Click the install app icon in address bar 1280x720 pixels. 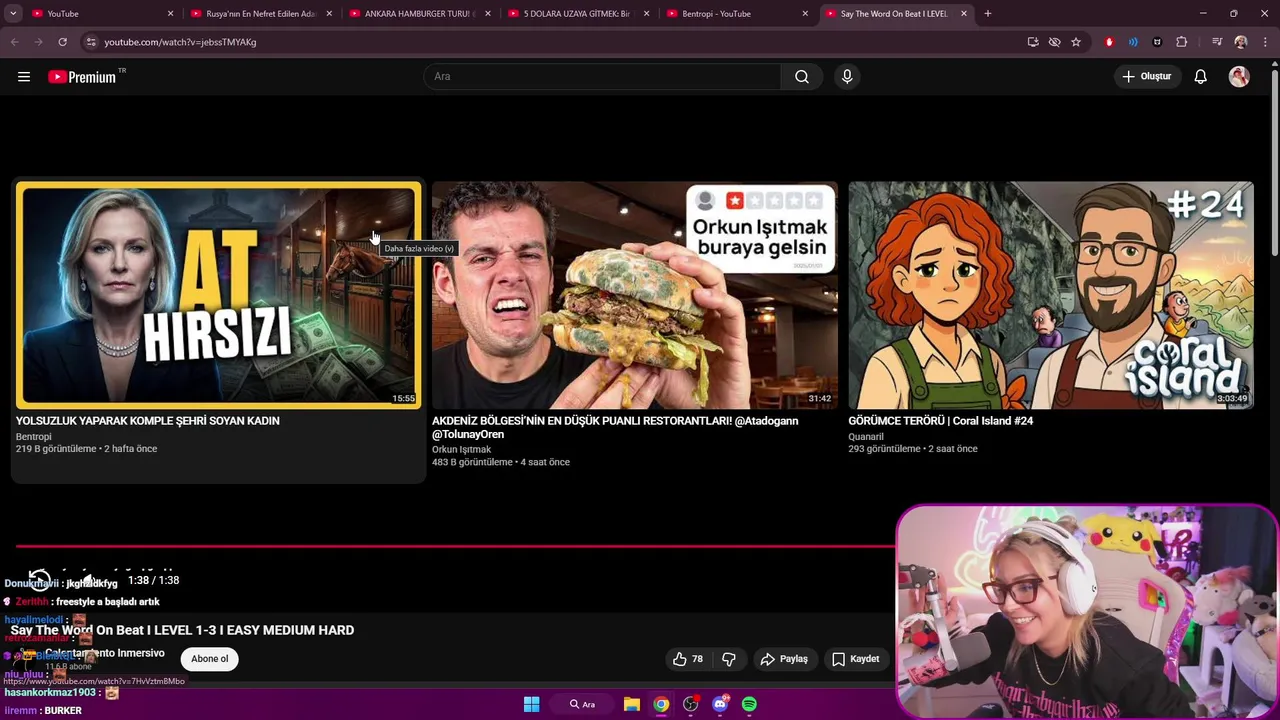pos(1033,42)
